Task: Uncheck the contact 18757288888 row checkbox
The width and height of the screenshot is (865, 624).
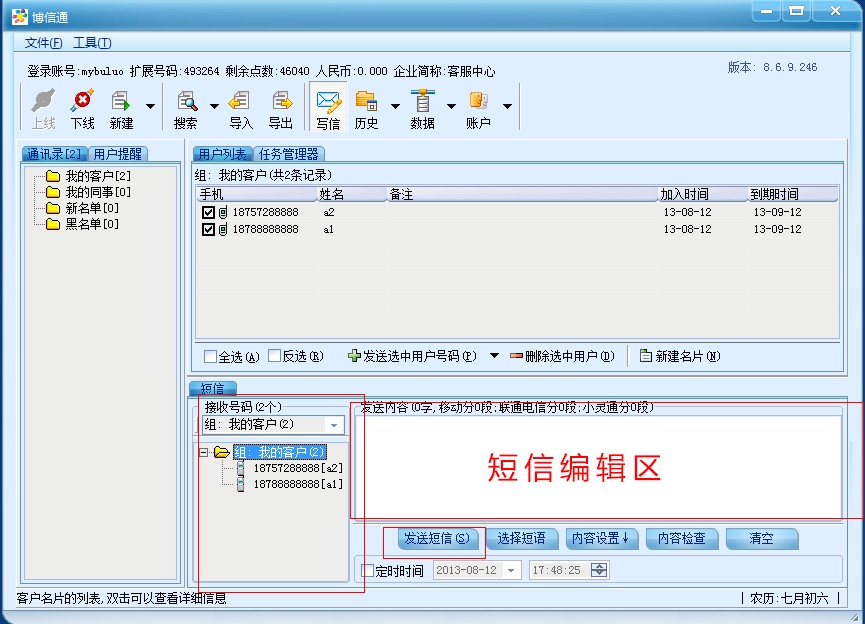Action: click(x=208, y=213)
